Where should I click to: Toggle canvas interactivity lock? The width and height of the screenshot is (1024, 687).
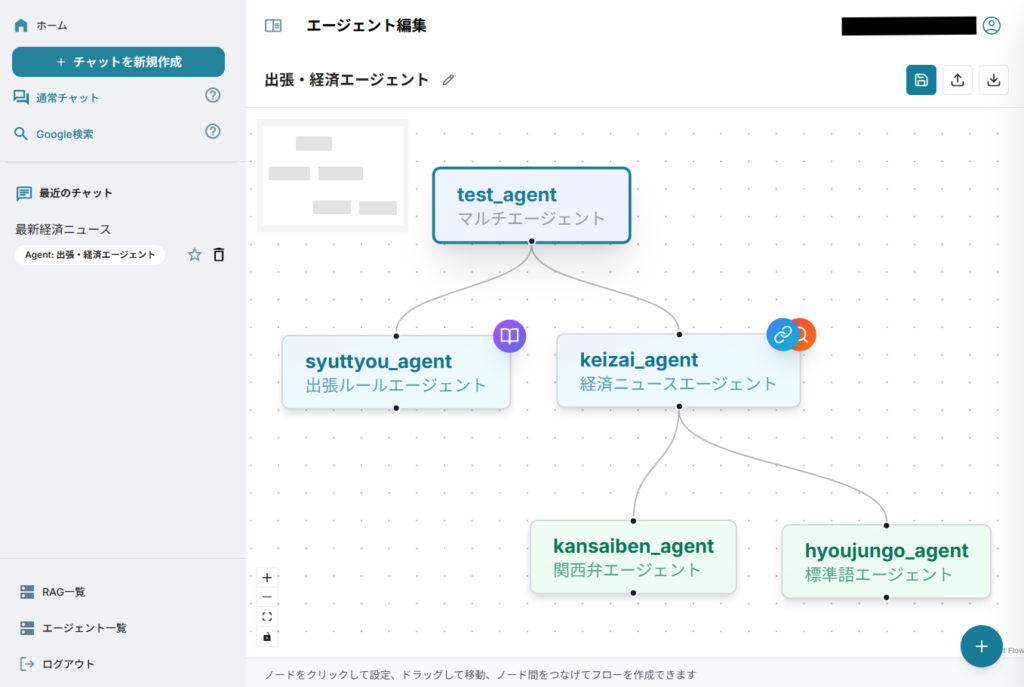pos(267,636)
